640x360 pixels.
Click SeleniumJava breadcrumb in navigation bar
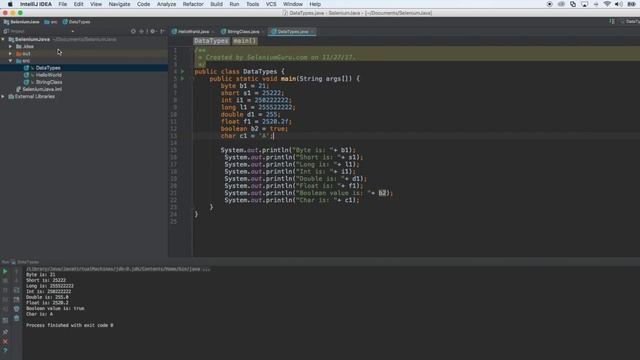pyautogui.click(x=22, y=22)
